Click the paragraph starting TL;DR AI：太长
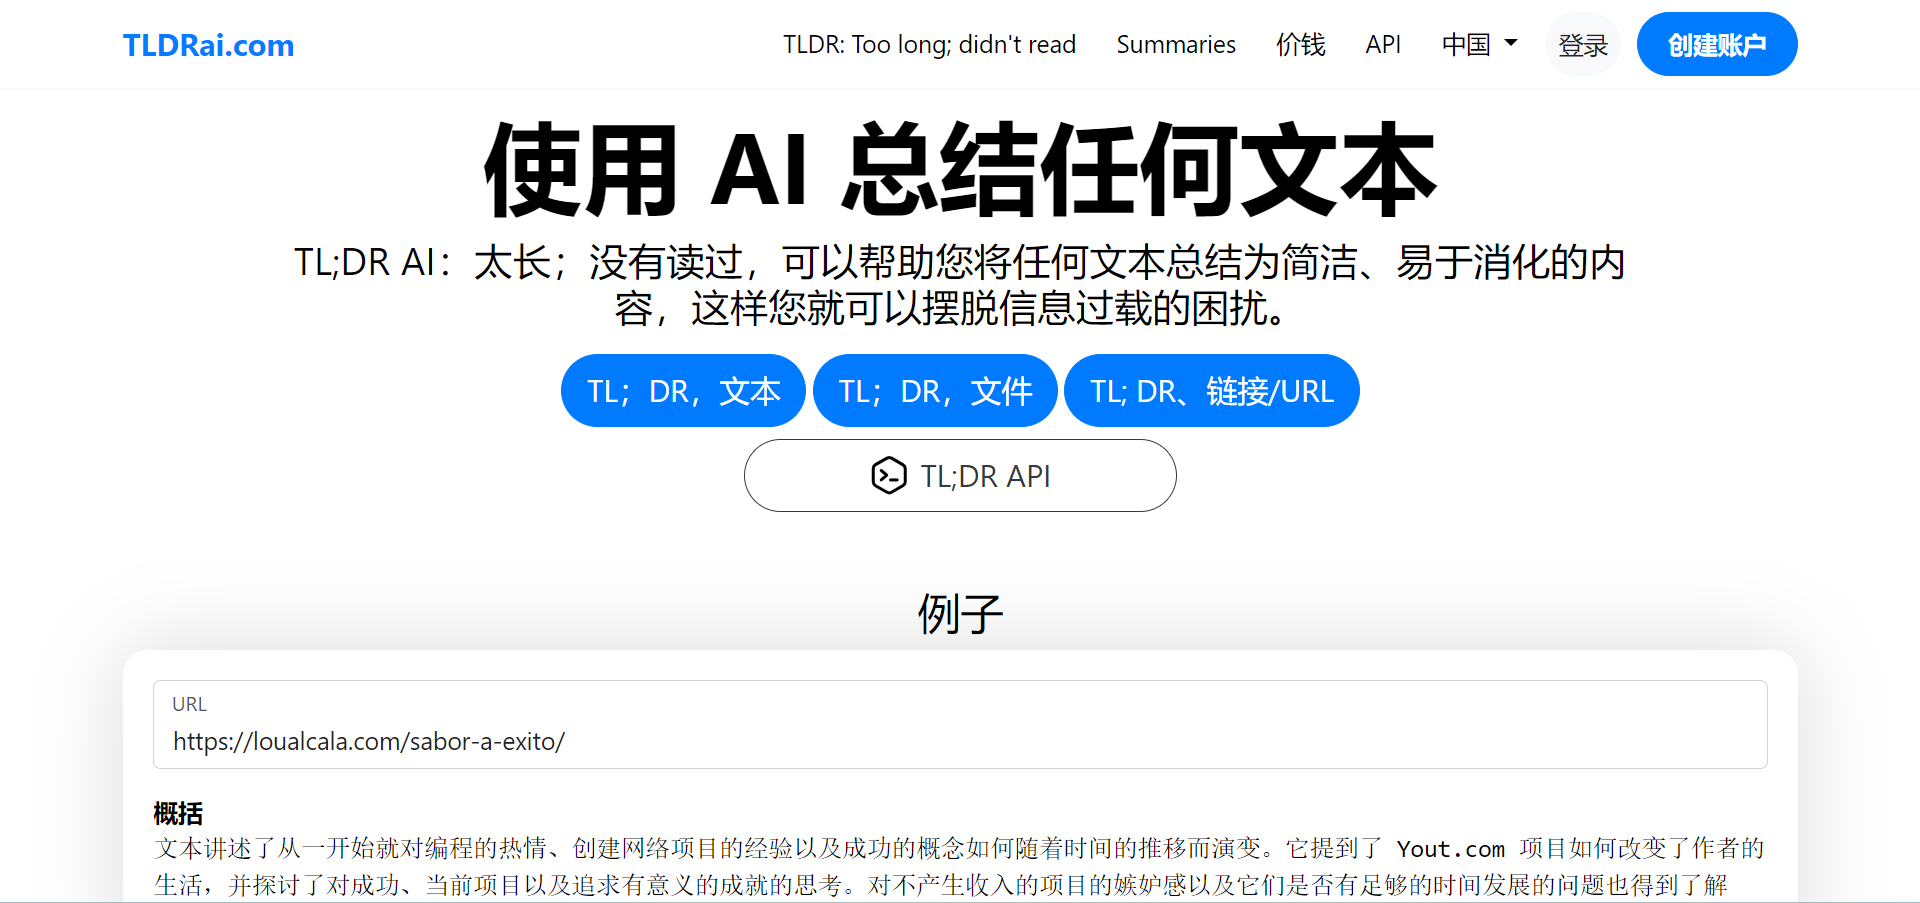Viewport: 1920px width, 903px height. (x=960, y=285)
